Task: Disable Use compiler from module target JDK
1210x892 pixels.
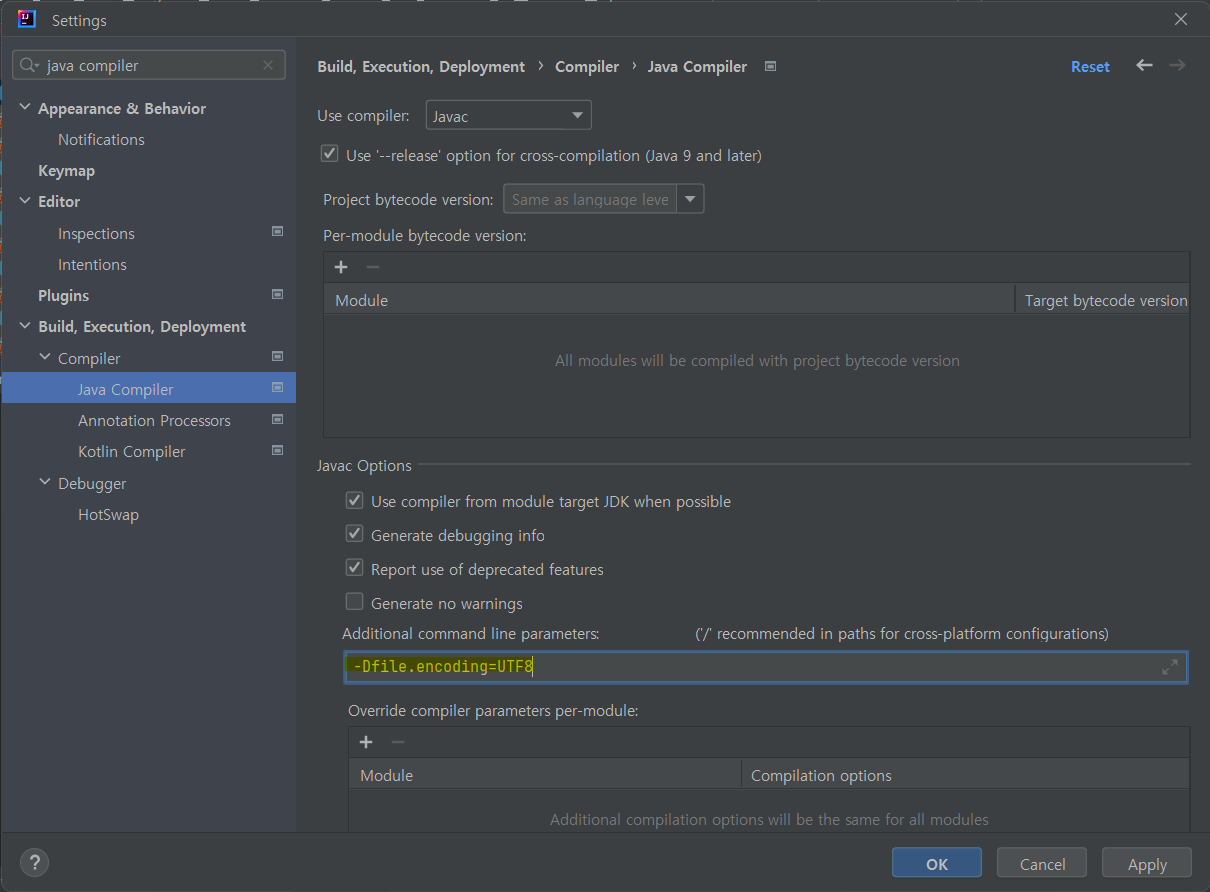Action: pyautogui.click(x=354, y=501)
